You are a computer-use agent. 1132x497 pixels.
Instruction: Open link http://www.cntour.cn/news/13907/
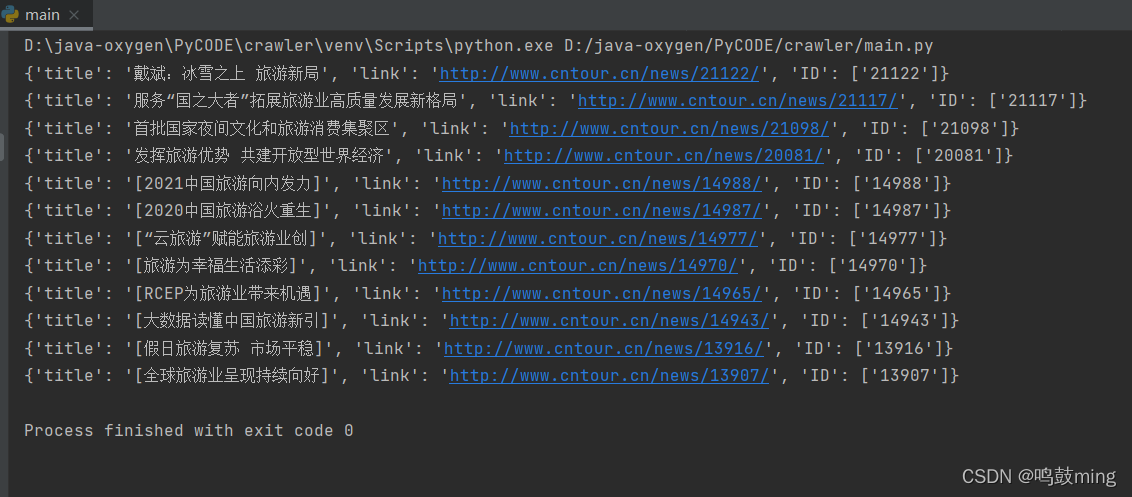point(609,376)
